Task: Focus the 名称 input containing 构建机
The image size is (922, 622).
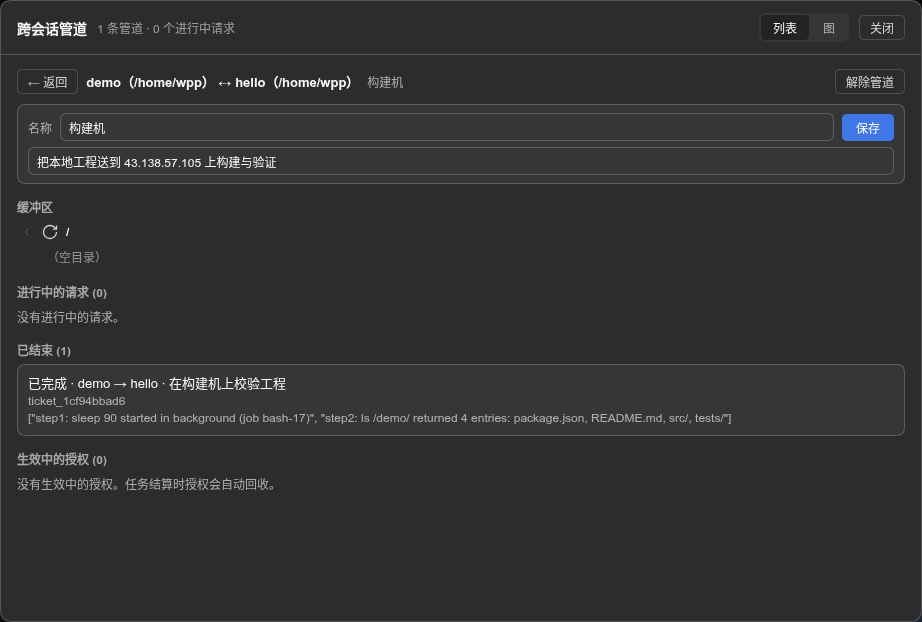Action: point(446,128)
